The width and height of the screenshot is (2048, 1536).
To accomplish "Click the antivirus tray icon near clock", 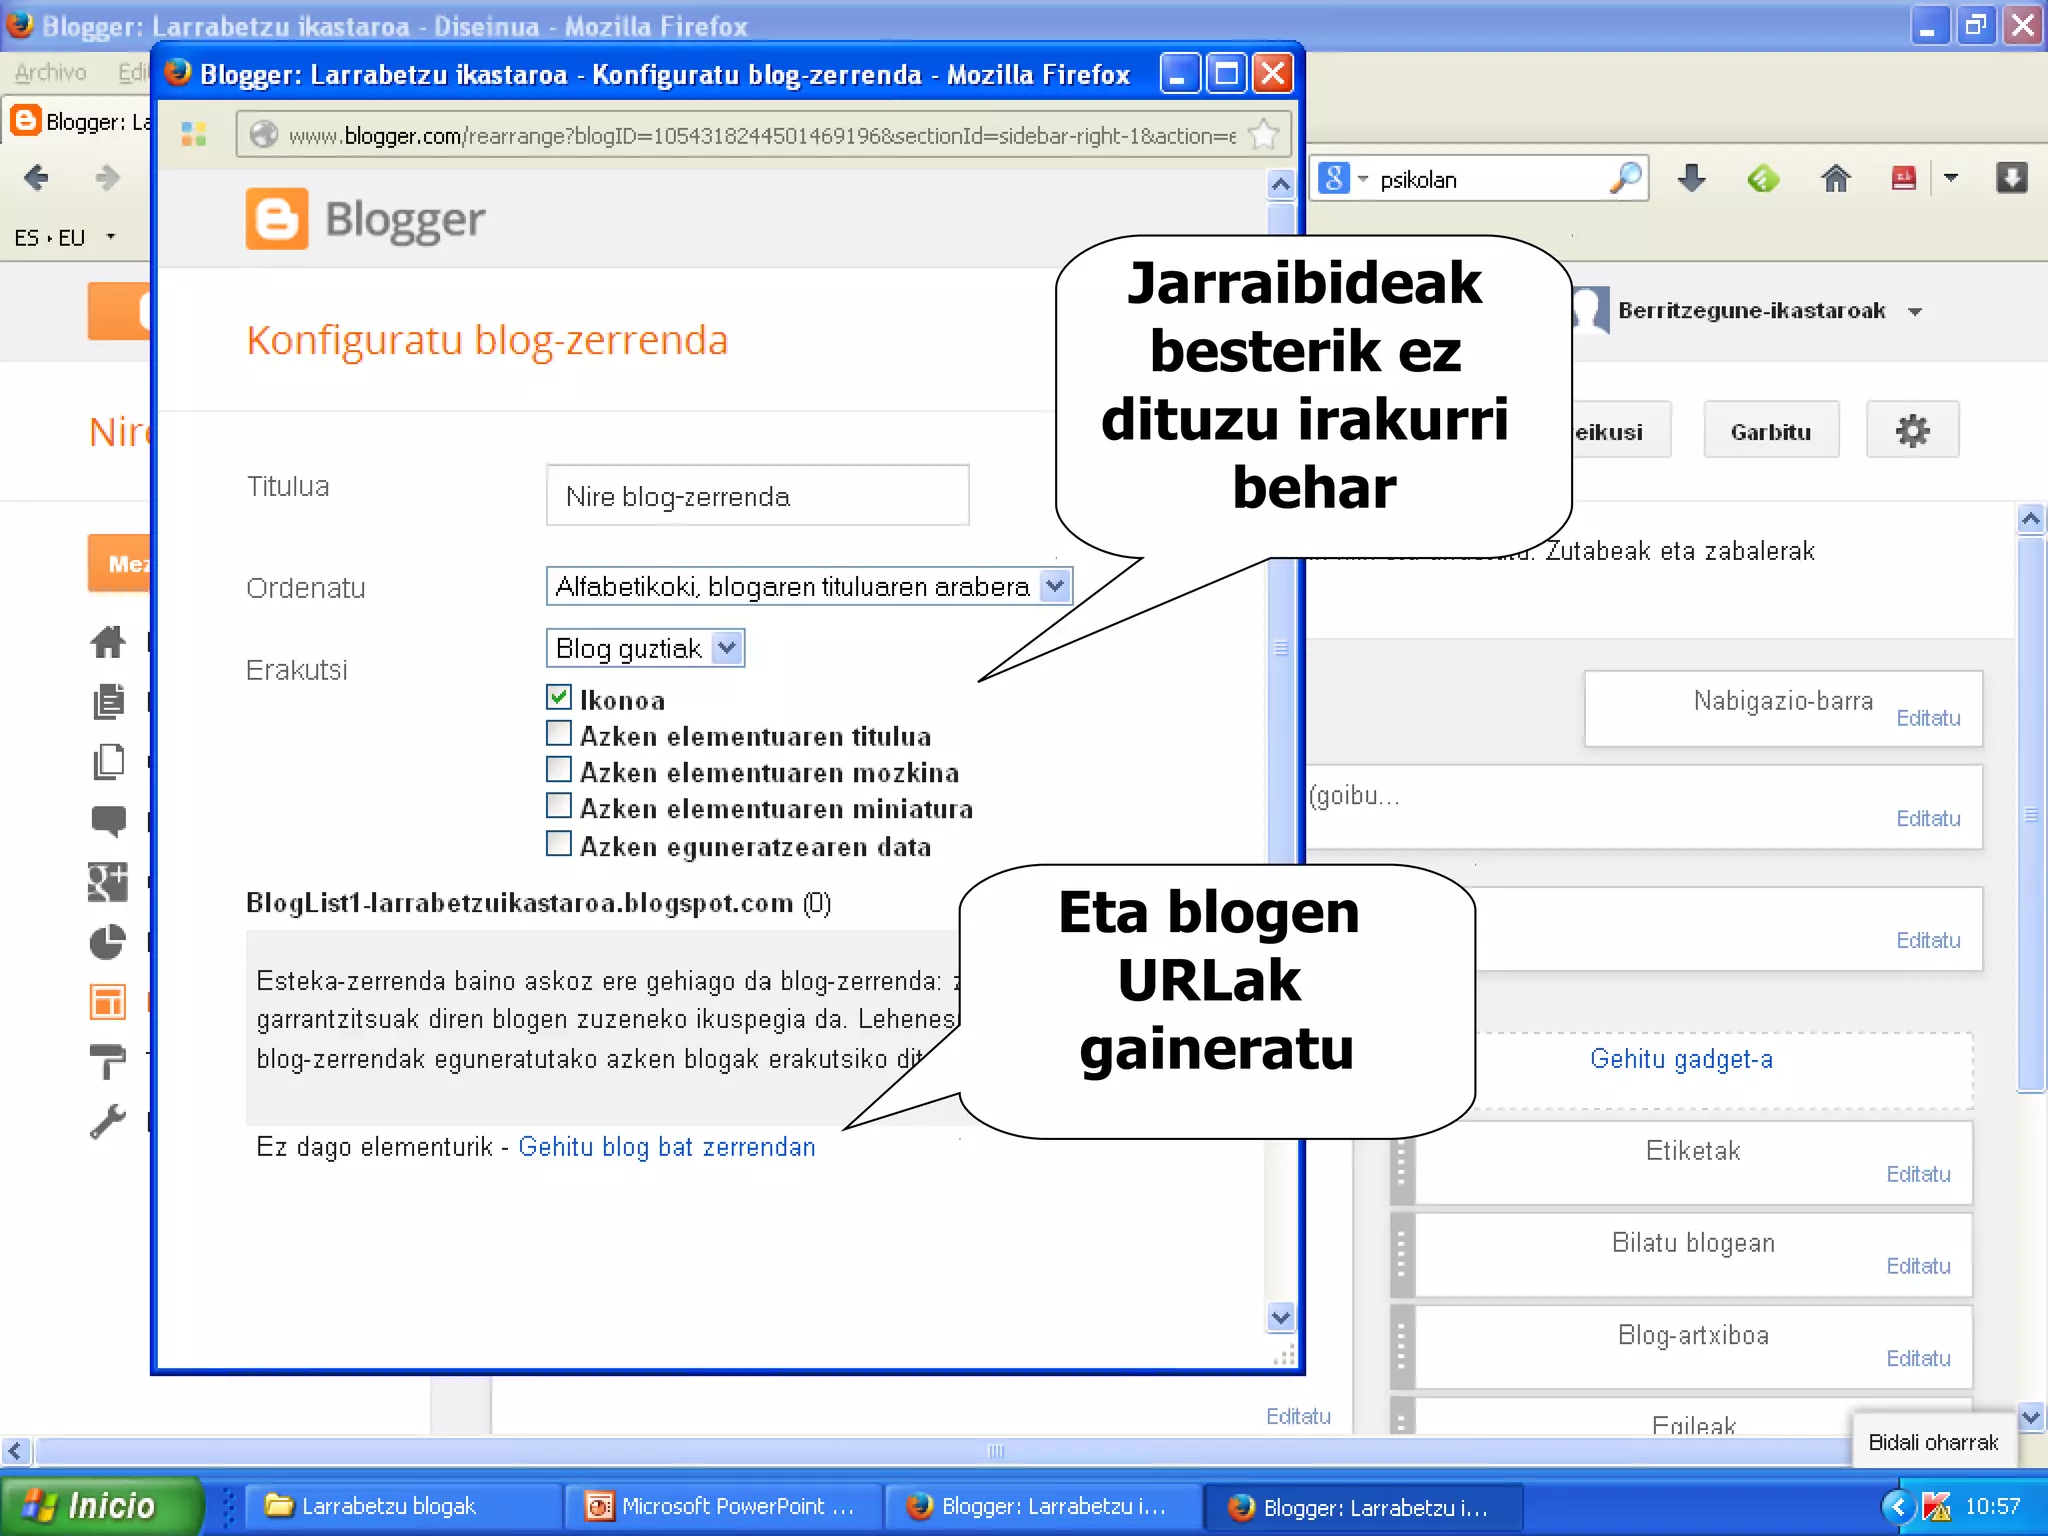I will tap(1936, 1506).
